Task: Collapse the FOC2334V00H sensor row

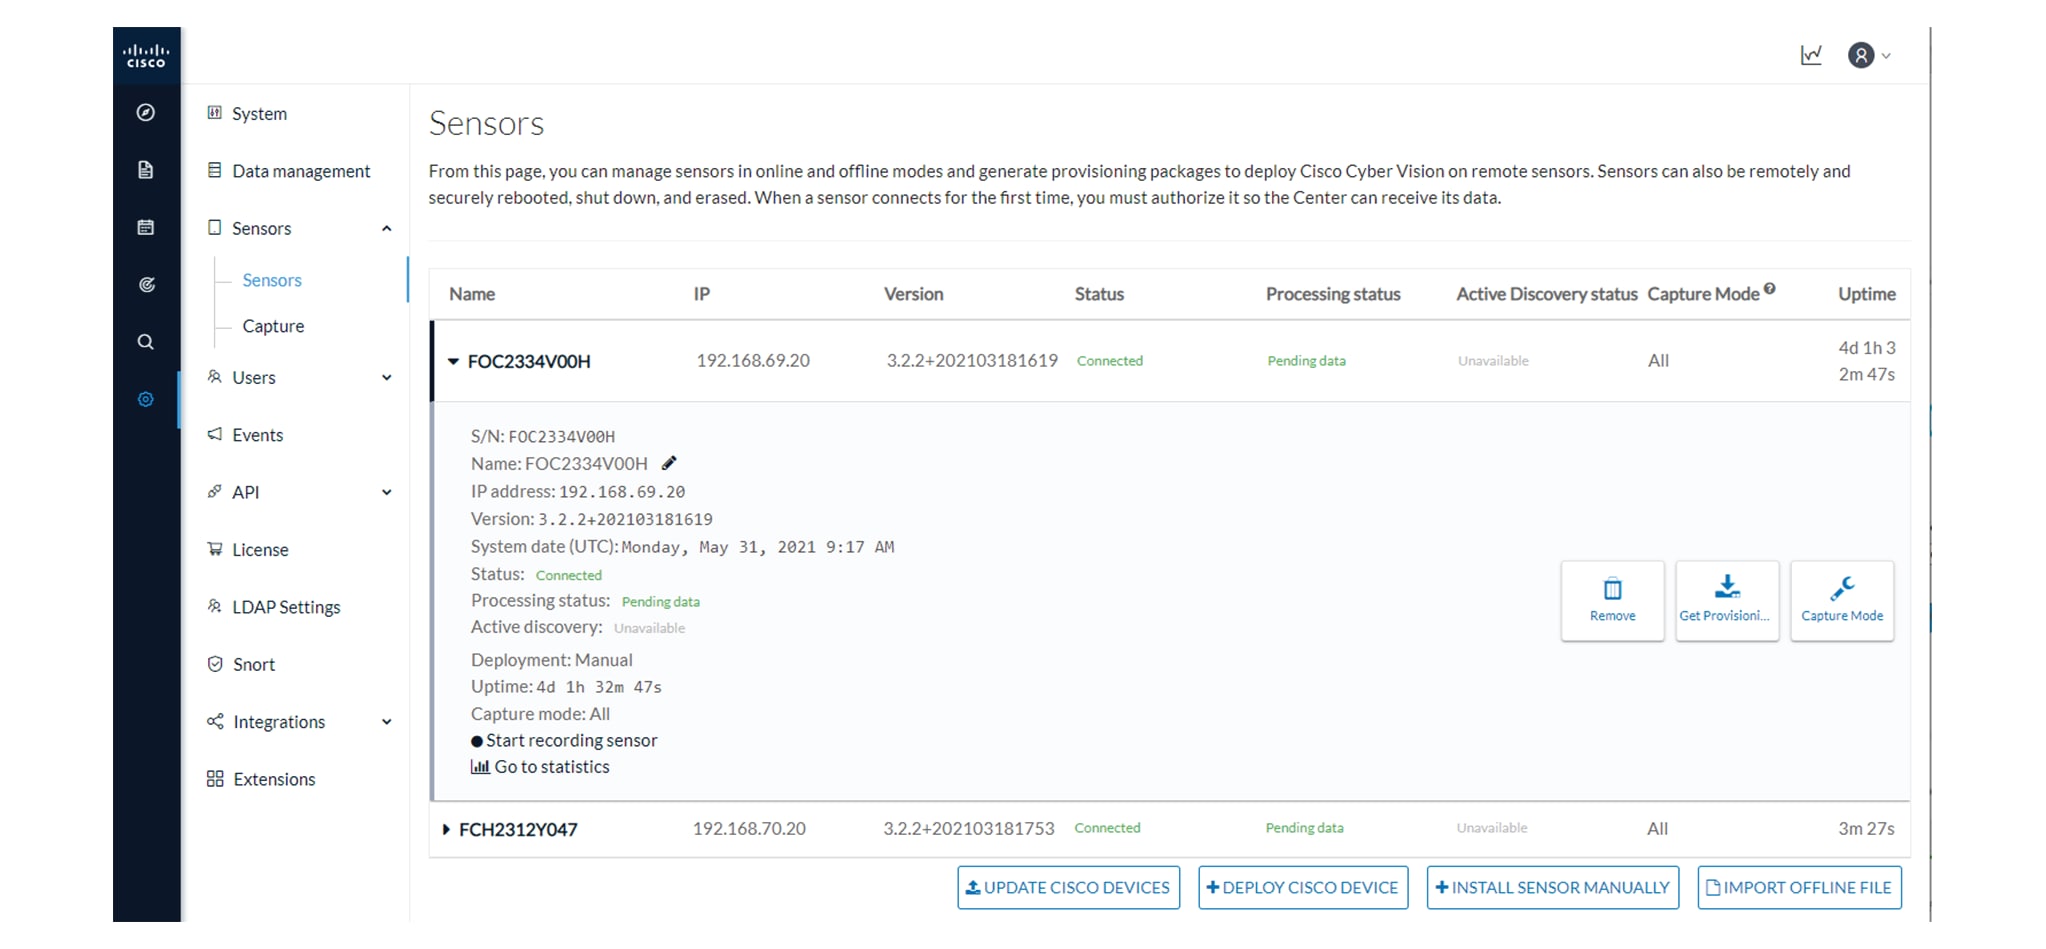Action: click(453, 361)
